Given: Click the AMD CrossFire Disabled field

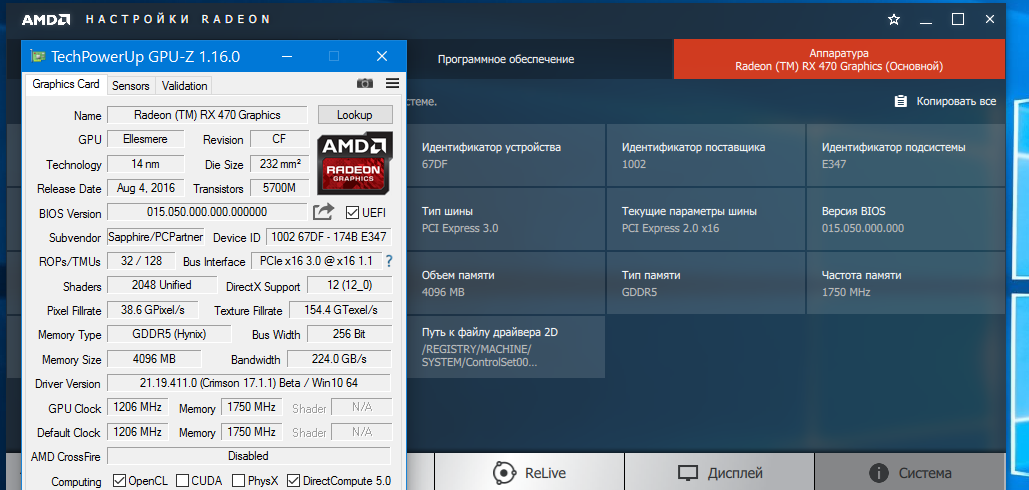Looking at the screenshot, I should (x=249, y=455).
